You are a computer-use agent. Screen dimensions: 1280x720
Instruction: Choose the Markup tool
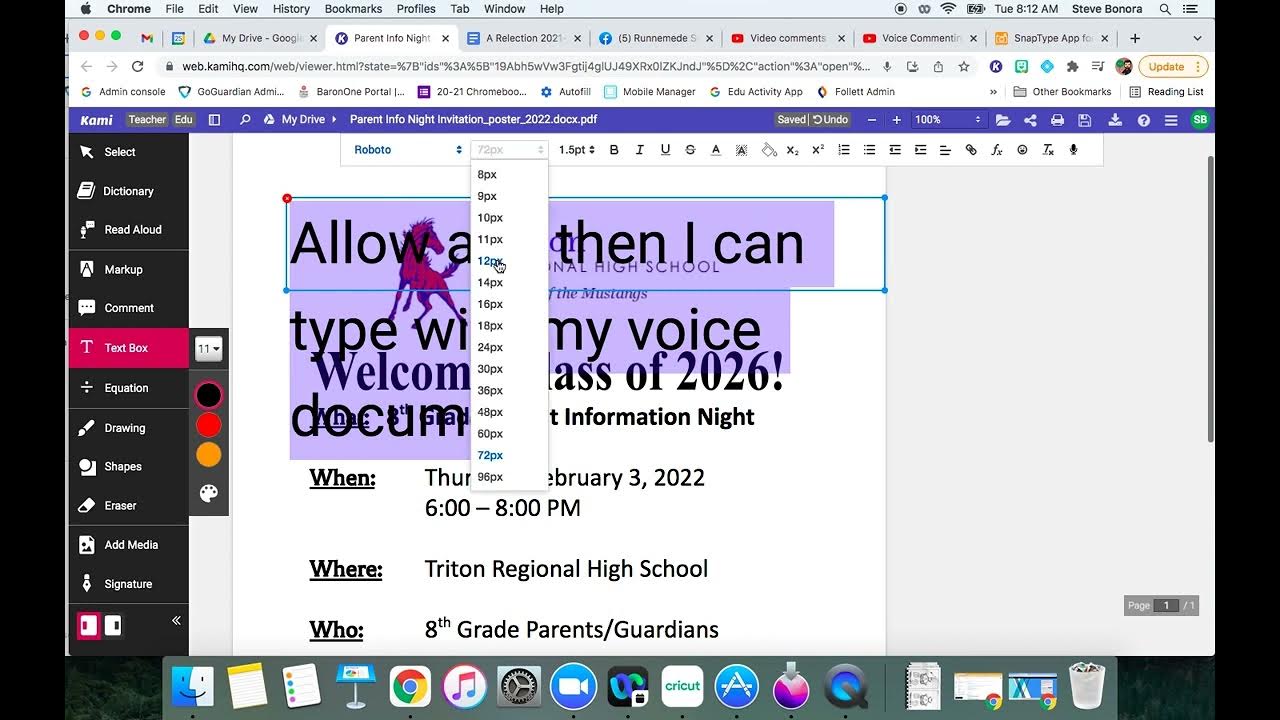tap(128, 269)
